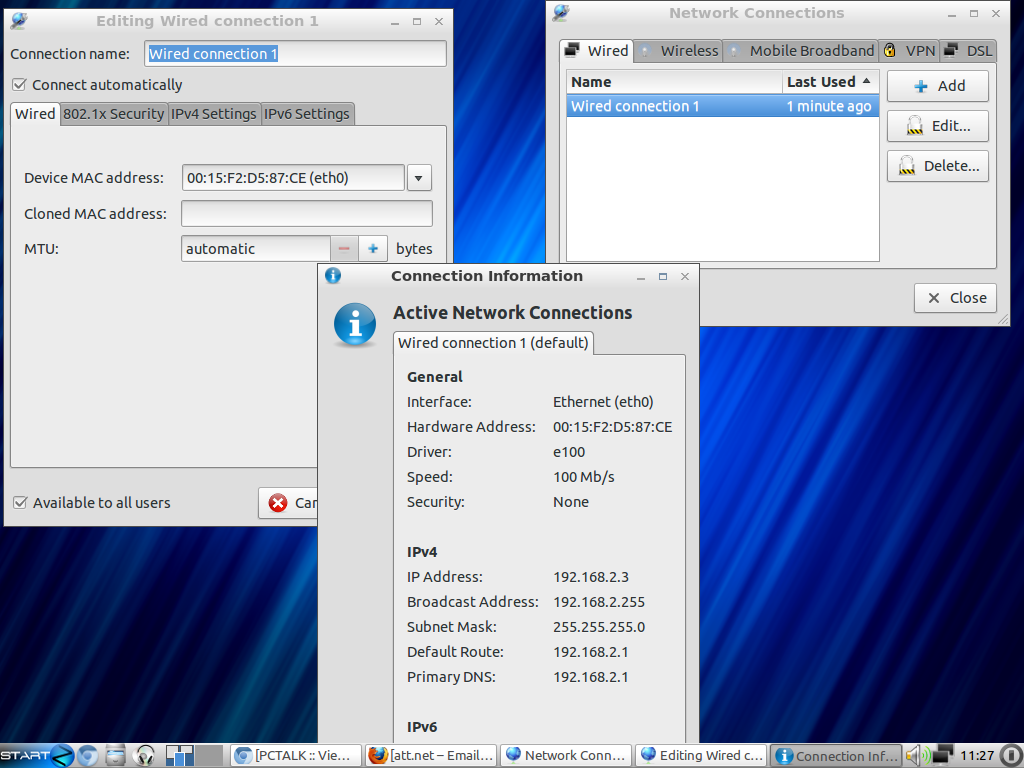1024x768 pixels.
Task: Click the Cloned MAC address field
Action: pos(307,214)
